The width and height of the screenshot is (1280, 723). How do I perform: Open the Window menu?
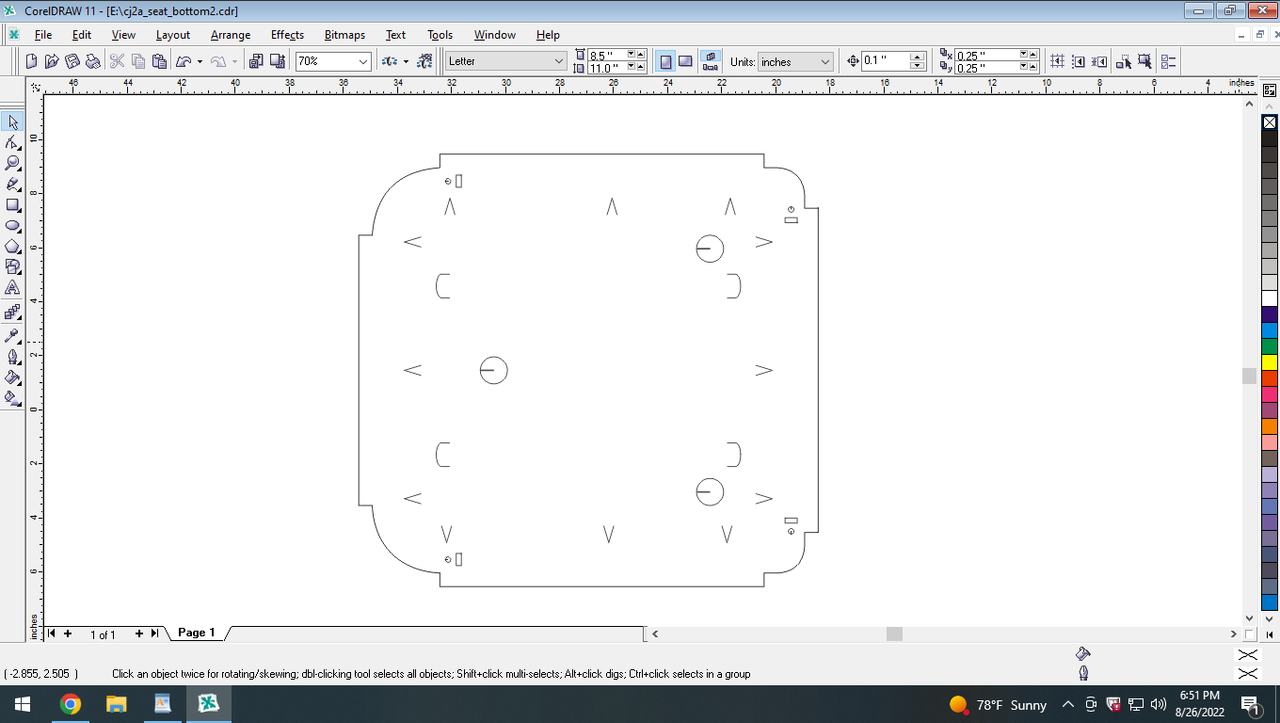tap(495, 34)
